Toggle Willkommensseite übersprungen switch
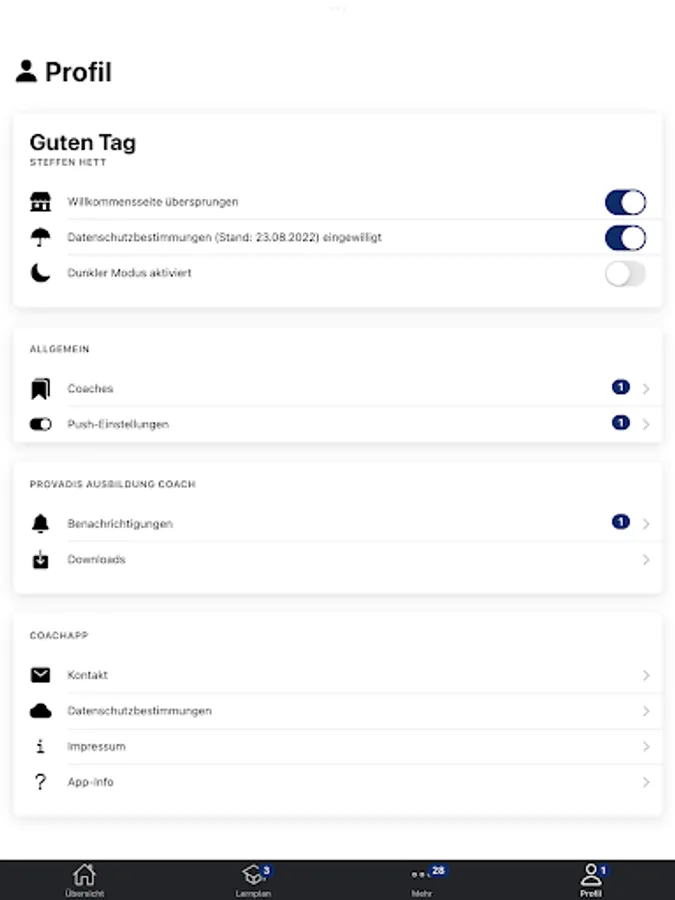Screen dimensions: 675x900 click(x=625, y=202)
